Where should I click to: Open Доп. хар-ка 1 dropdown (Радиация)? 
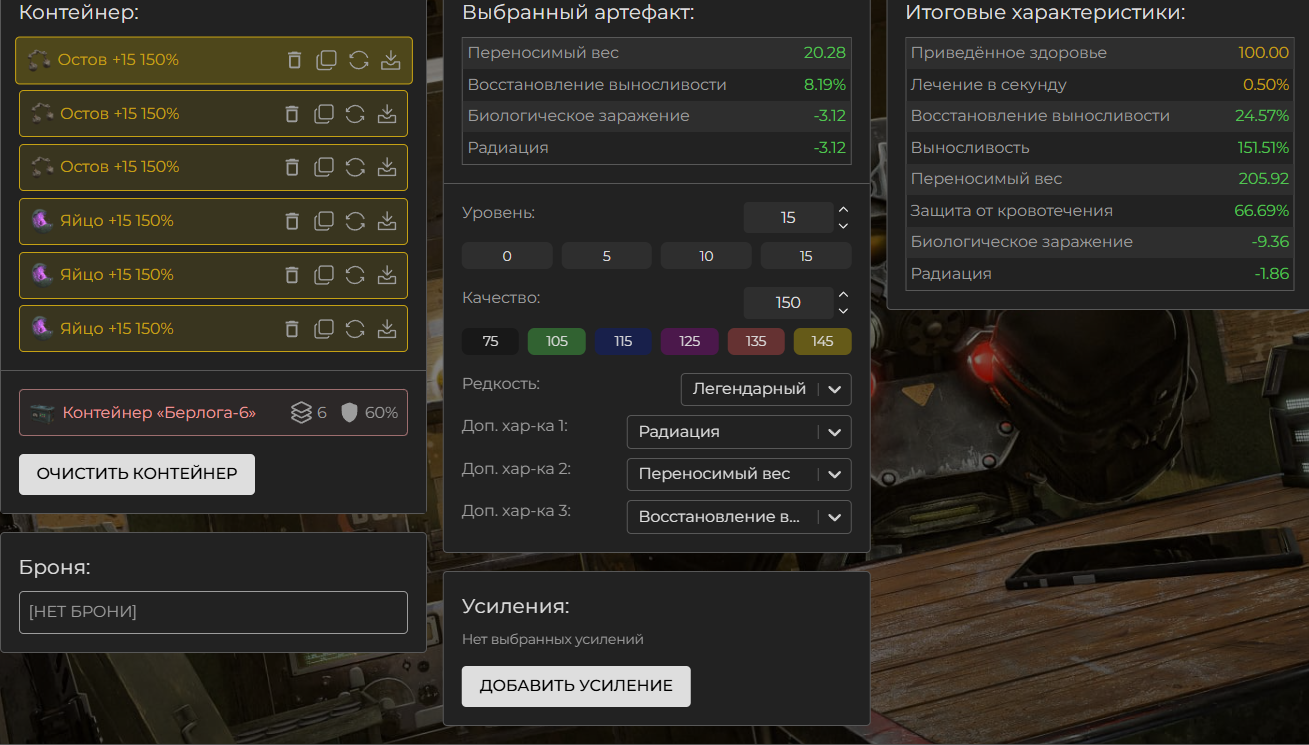point(739,432)
